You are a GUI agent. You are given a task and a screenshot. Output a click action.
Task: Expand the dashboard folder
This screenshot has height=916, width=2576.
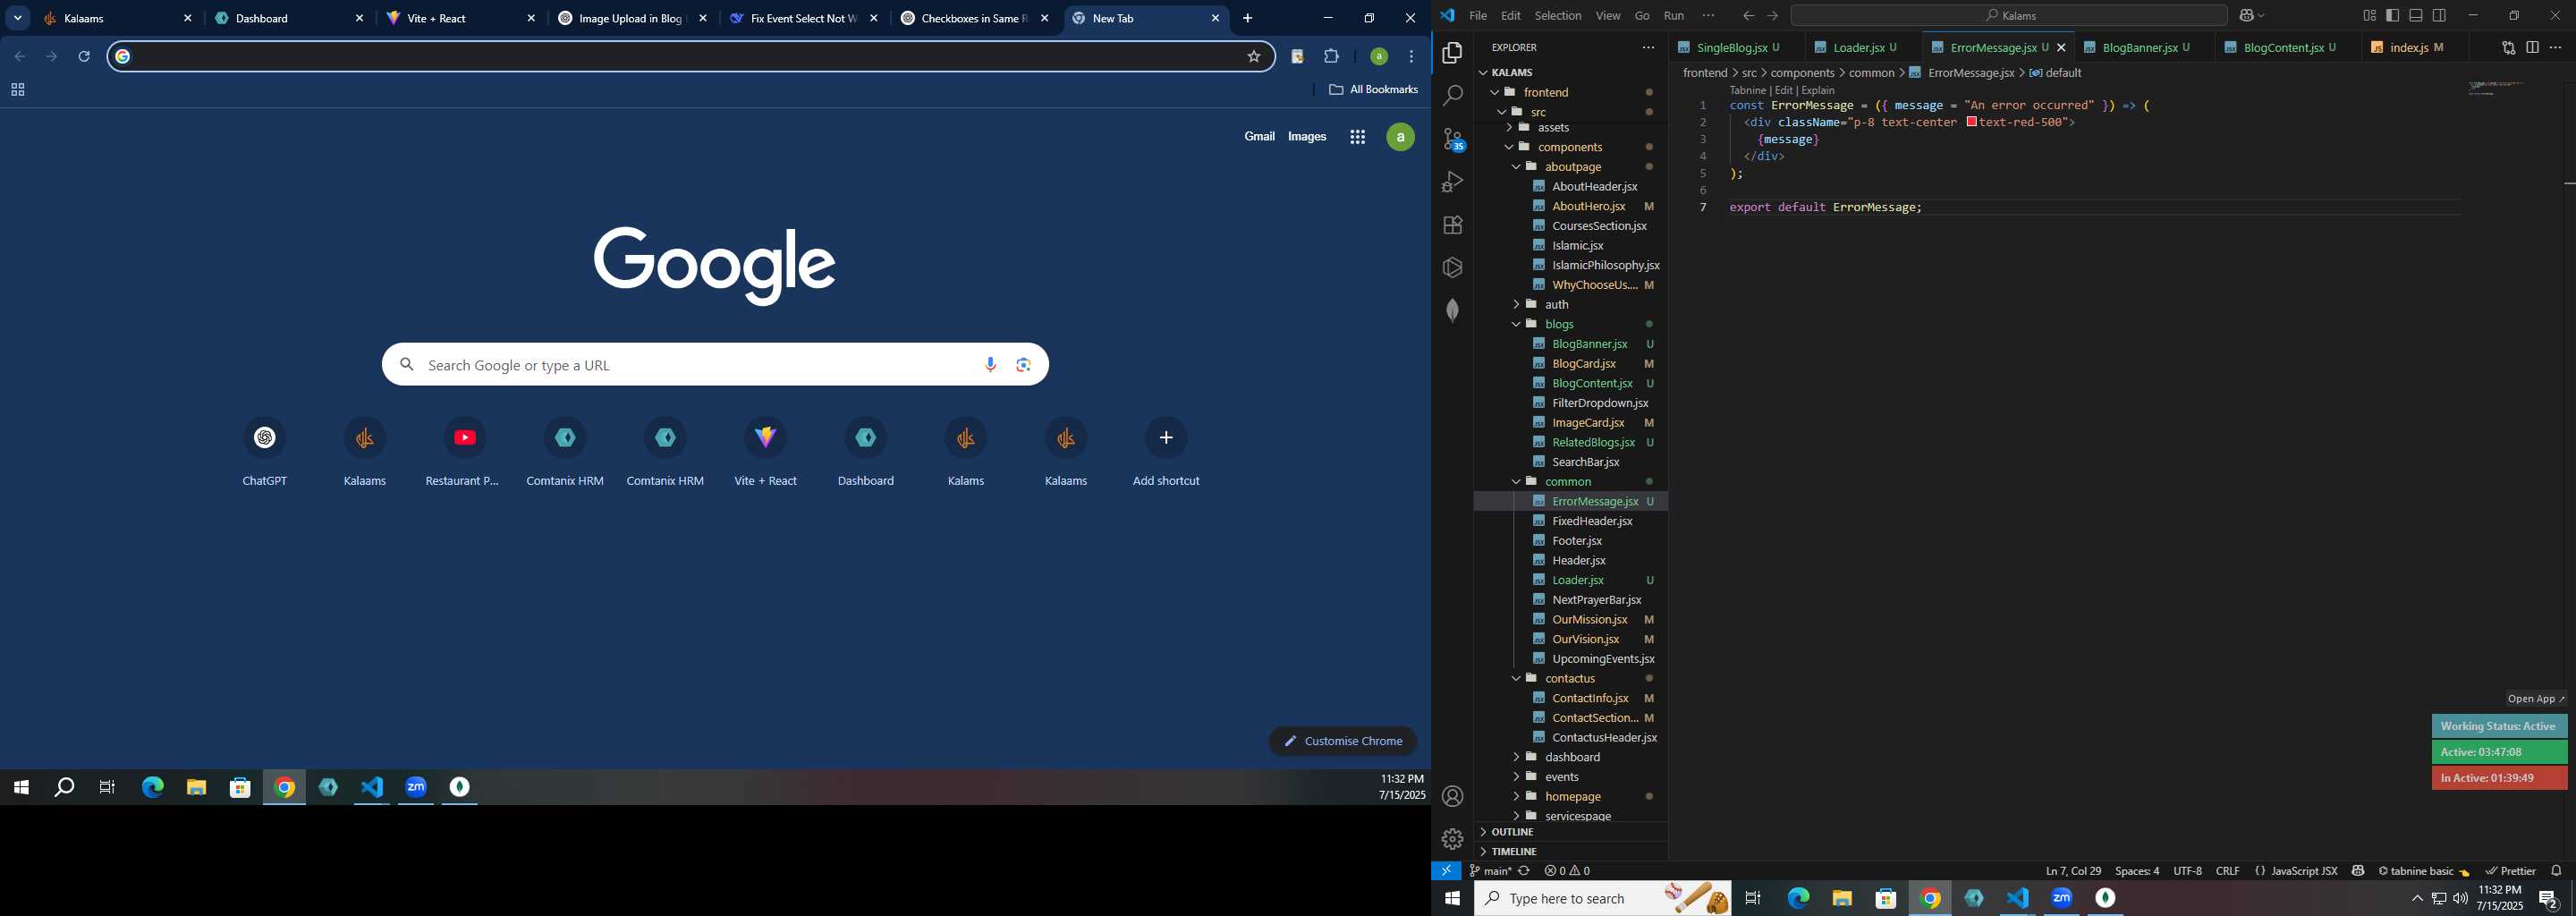click(1516, 757)
